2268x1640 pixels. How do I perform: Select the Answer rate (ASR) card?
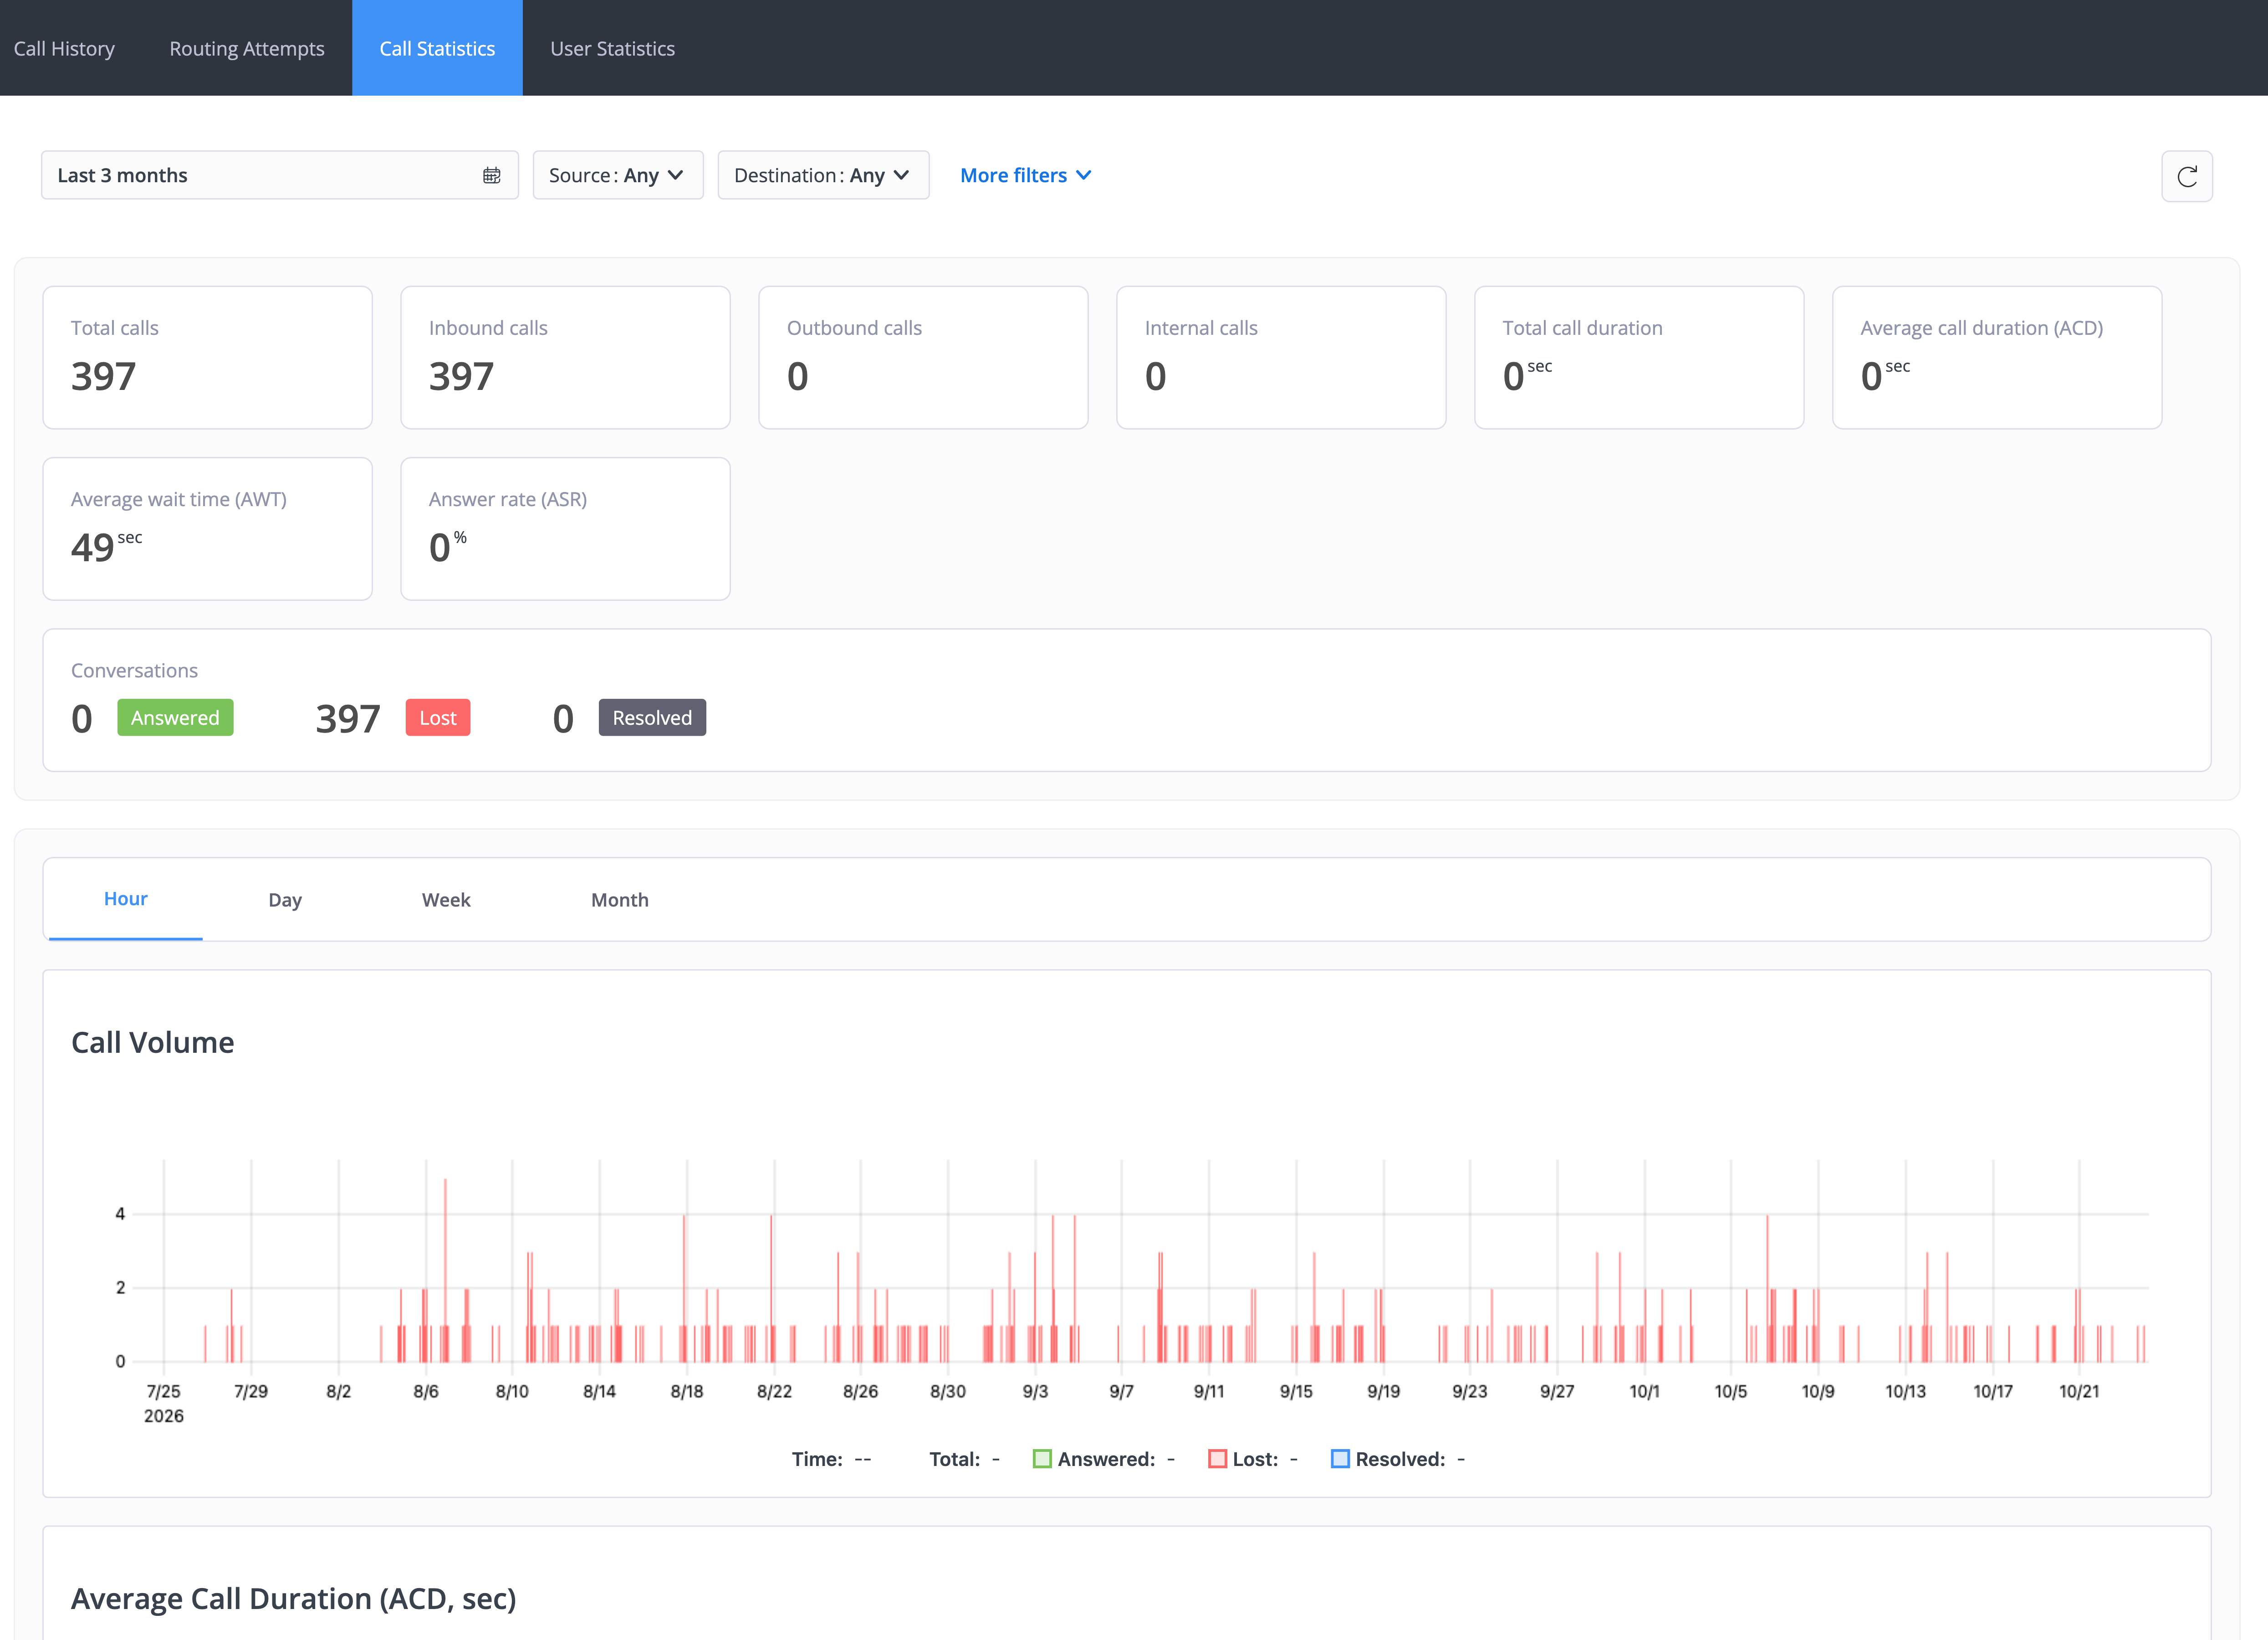point(566,529)
